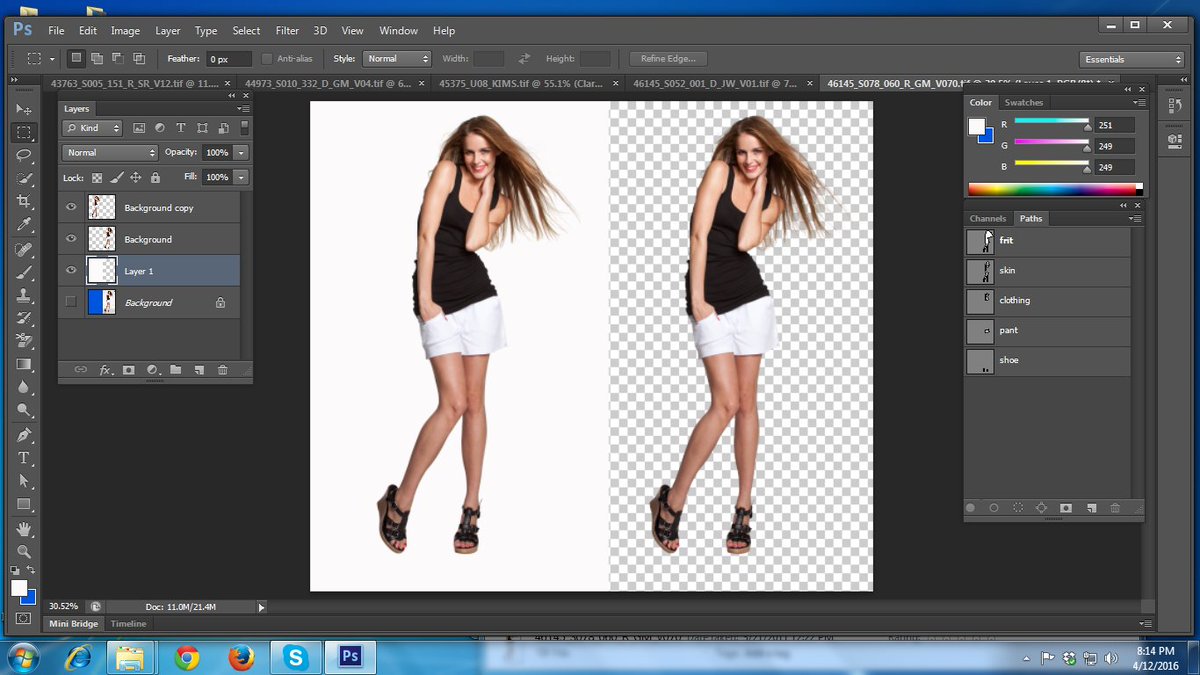The height and width of the screenshot is (675, 1200).
Task: Toggle Lock image pixels brush icon
Action: click(x=116, y=177)
